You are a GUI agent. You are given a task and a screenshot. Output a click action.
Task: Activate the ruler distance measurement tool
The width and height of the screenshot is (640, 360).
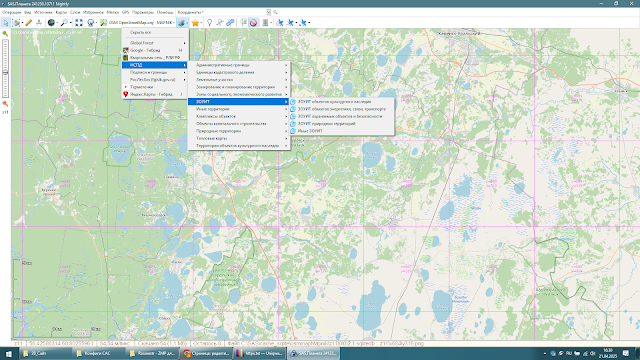click(x=29, y=23)
